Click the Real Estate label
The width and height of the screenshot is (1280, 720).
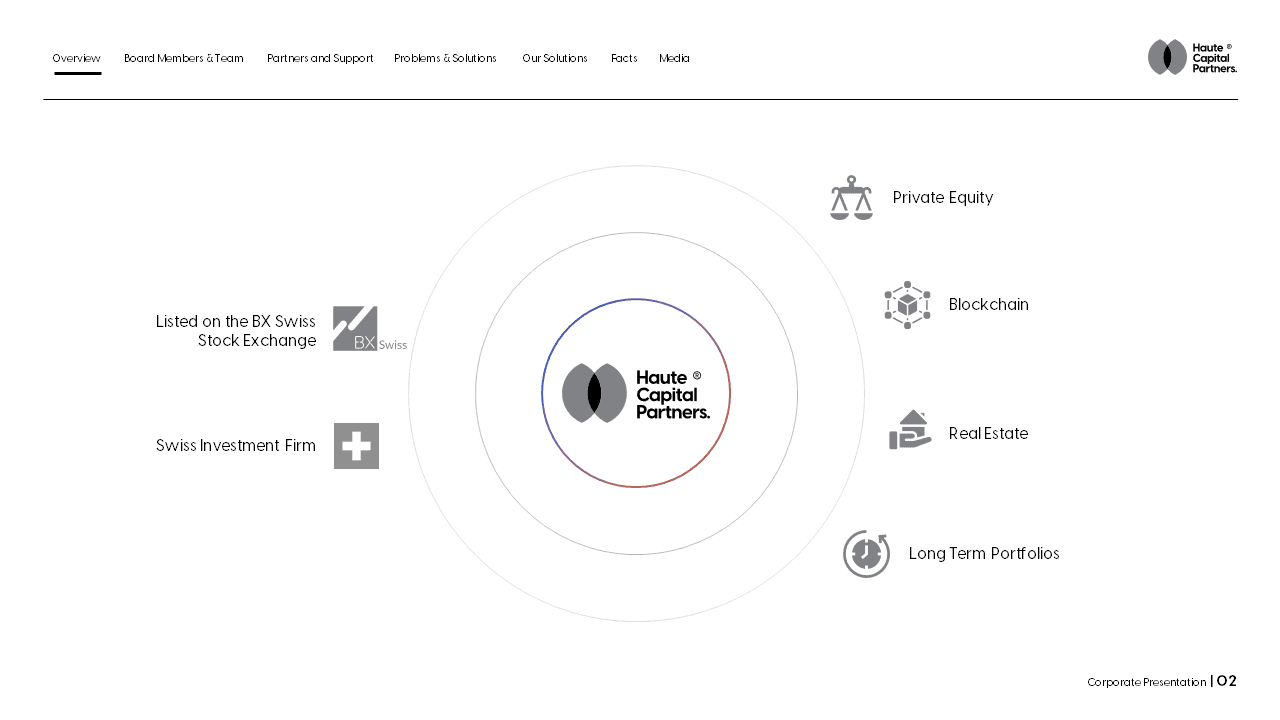click(989, 434)
